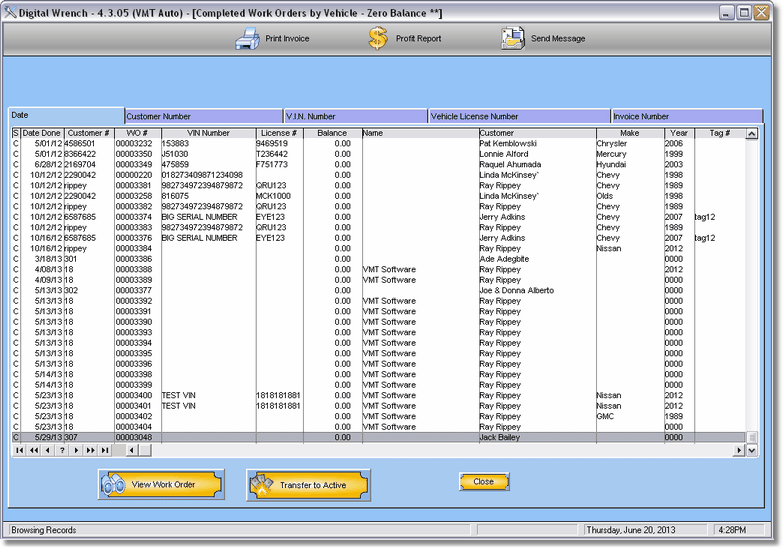Click the Print Invoice printer icon

pyautogui.click(x=247, y=38)
